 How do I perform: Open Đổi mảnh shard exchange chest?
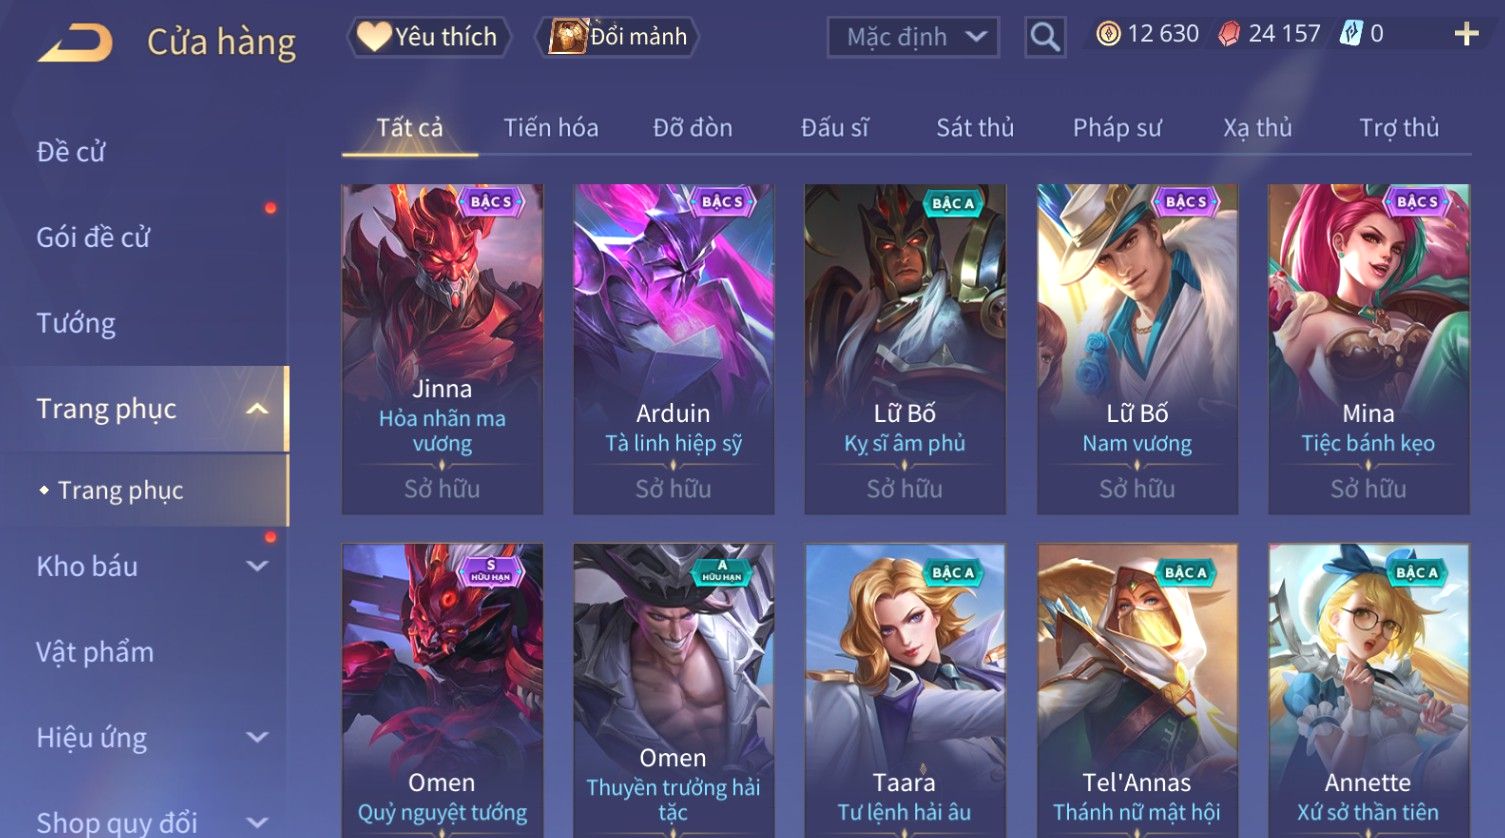[x=618, y=37]
